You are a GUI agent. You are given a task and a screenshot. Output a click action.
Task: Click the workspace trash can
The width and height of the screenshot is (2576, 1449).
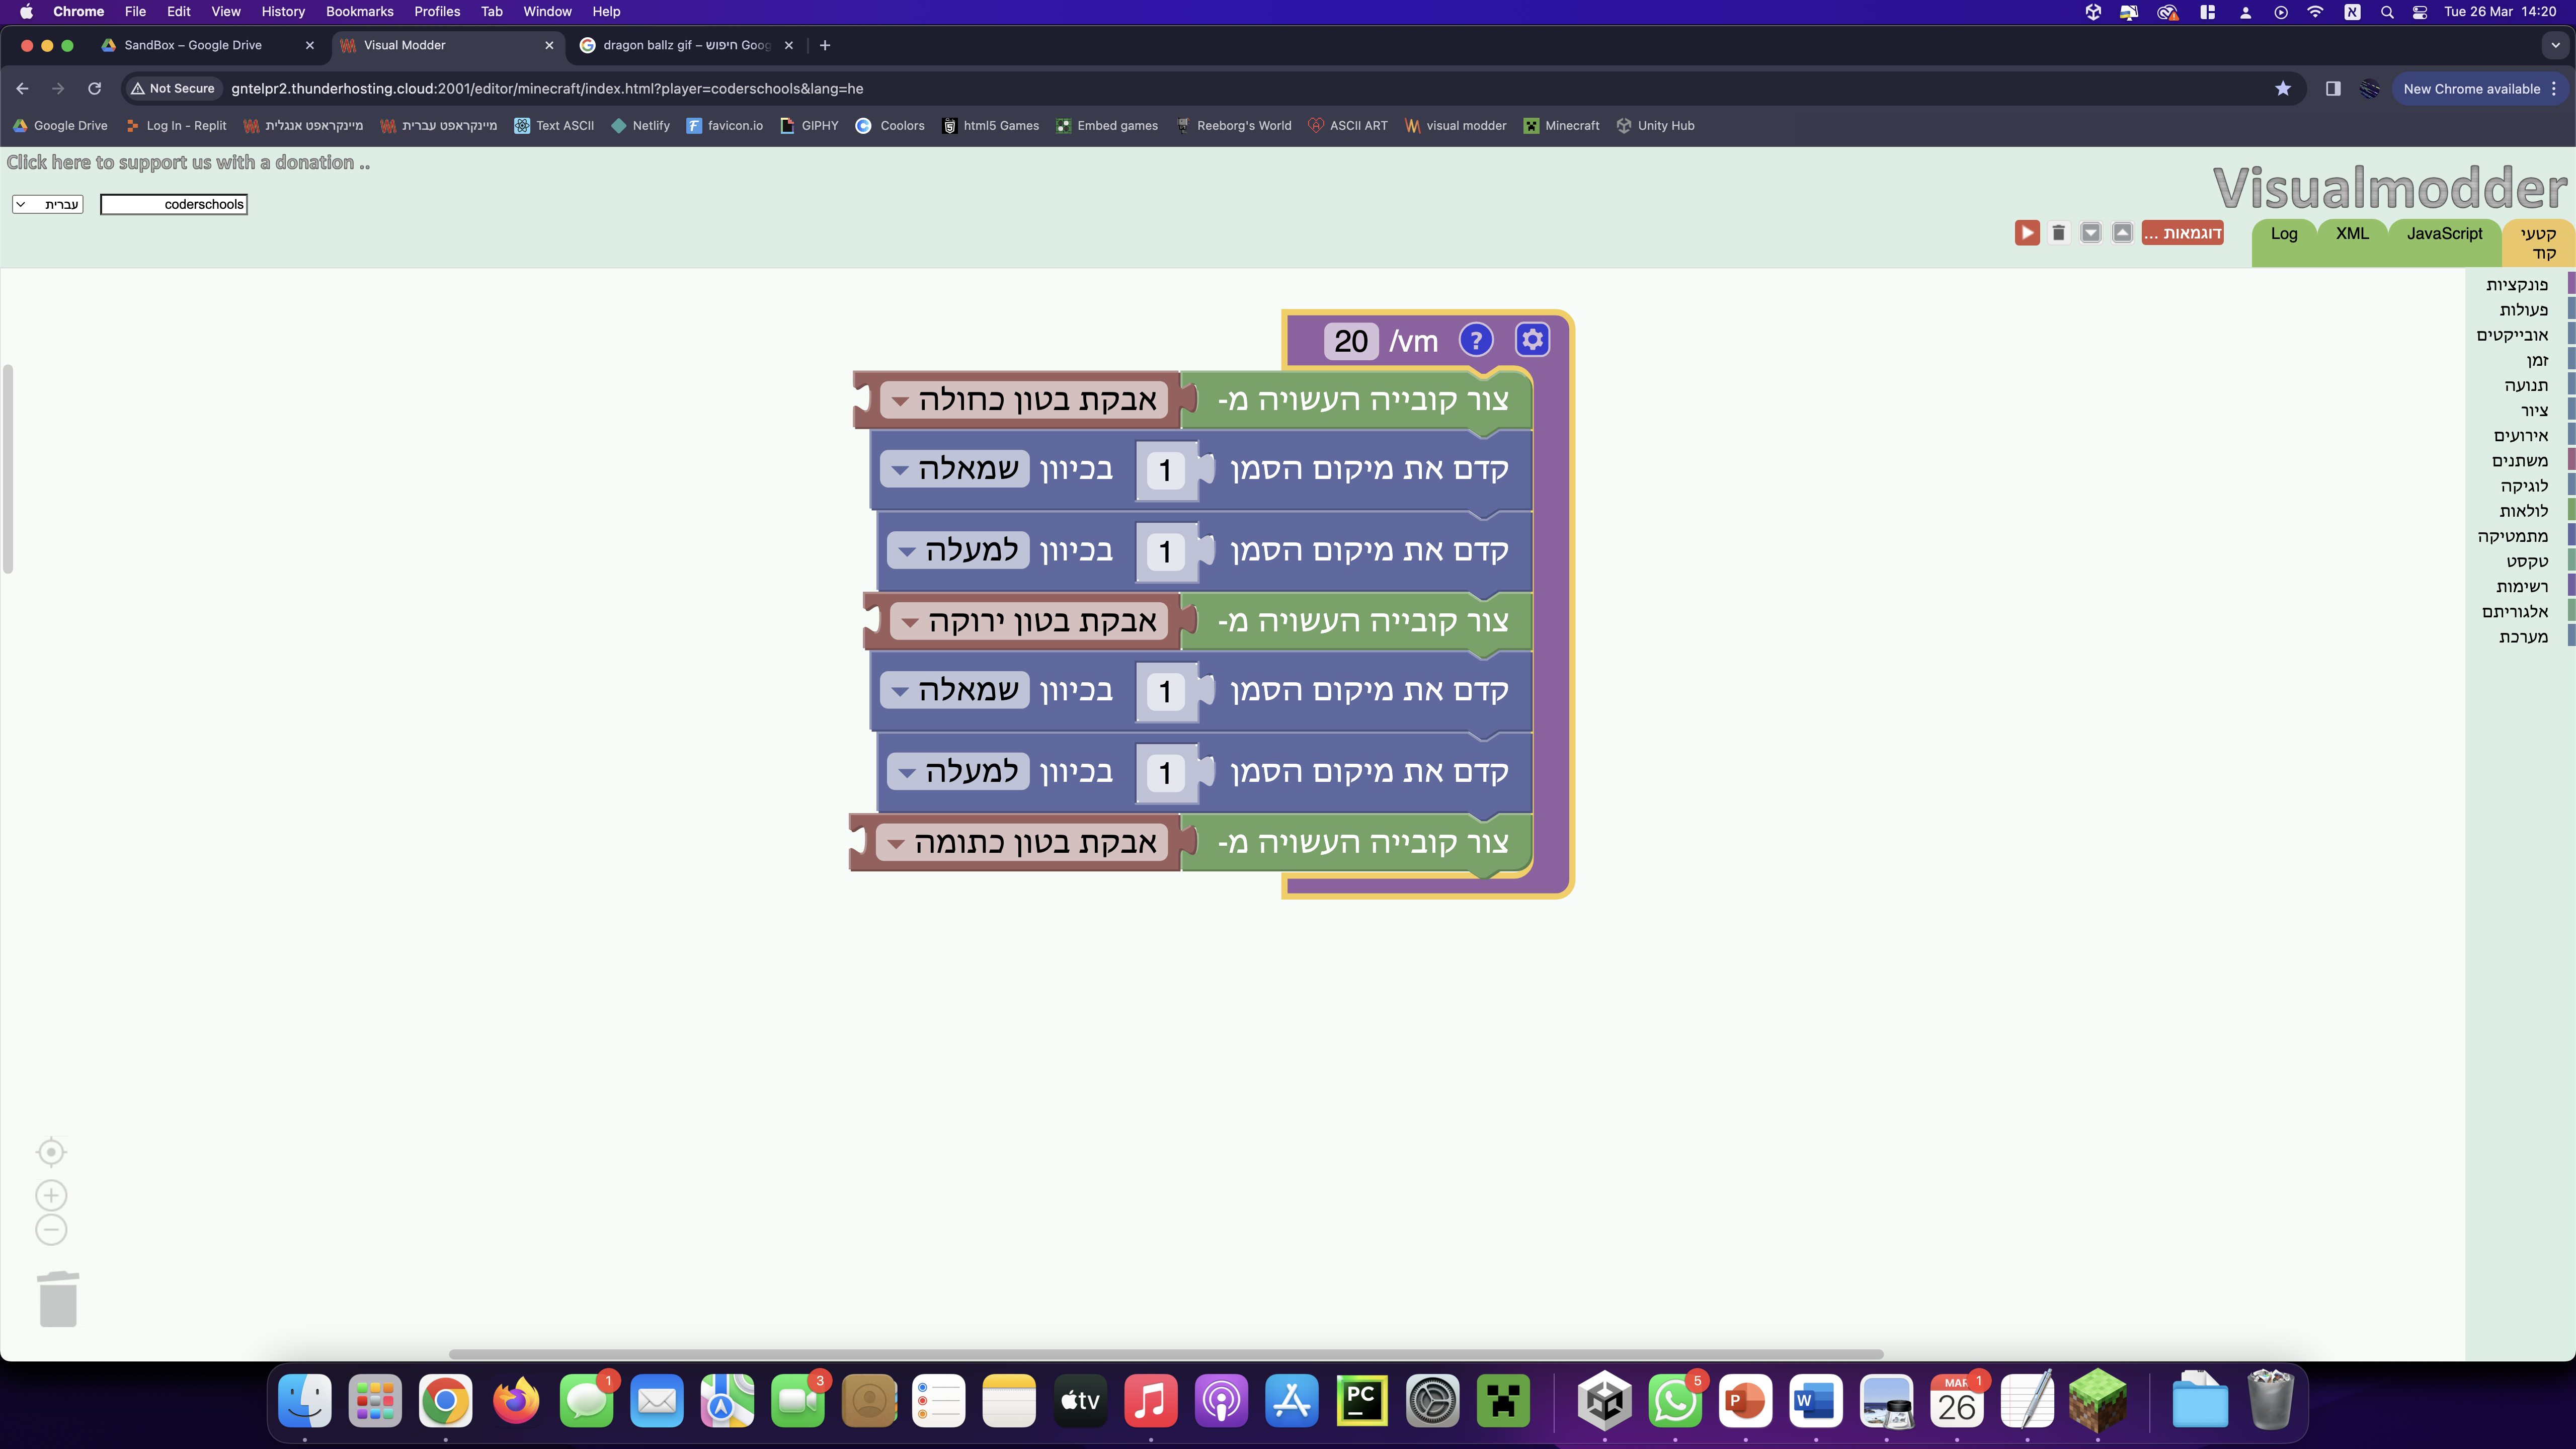pos(58,1299)
